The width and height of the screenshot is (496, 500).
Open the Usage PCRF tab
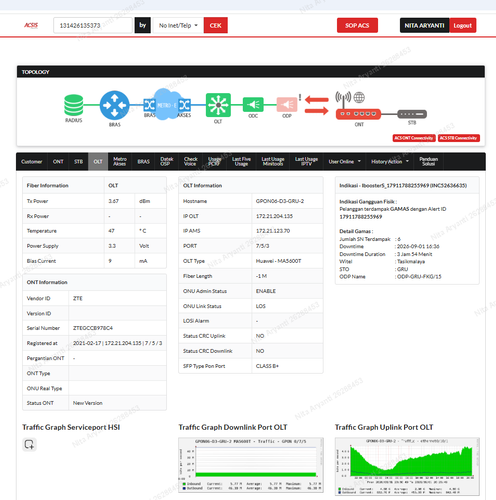(x=215, y=162)
